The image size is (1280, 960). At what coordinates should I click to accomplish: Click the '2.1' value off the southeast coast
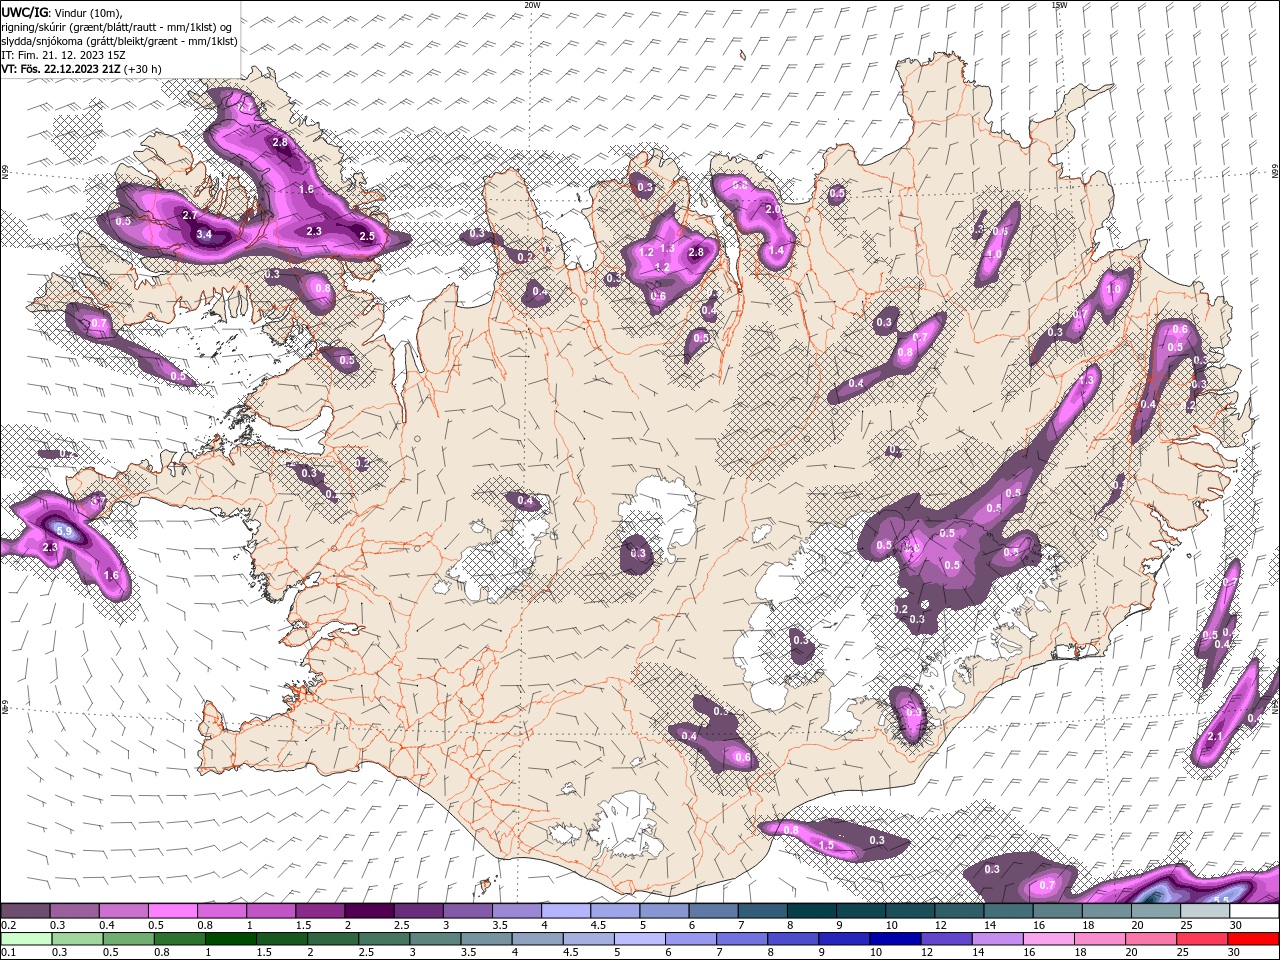(x=1215, y=736)
